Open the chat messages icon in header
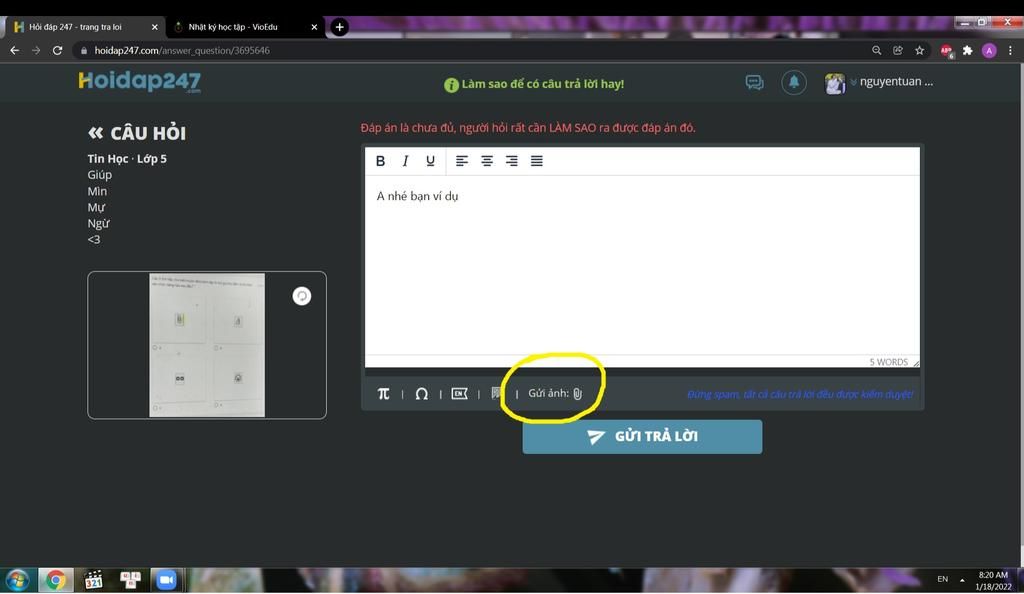This screenshot has height=594, width=1024. [754, 82]
